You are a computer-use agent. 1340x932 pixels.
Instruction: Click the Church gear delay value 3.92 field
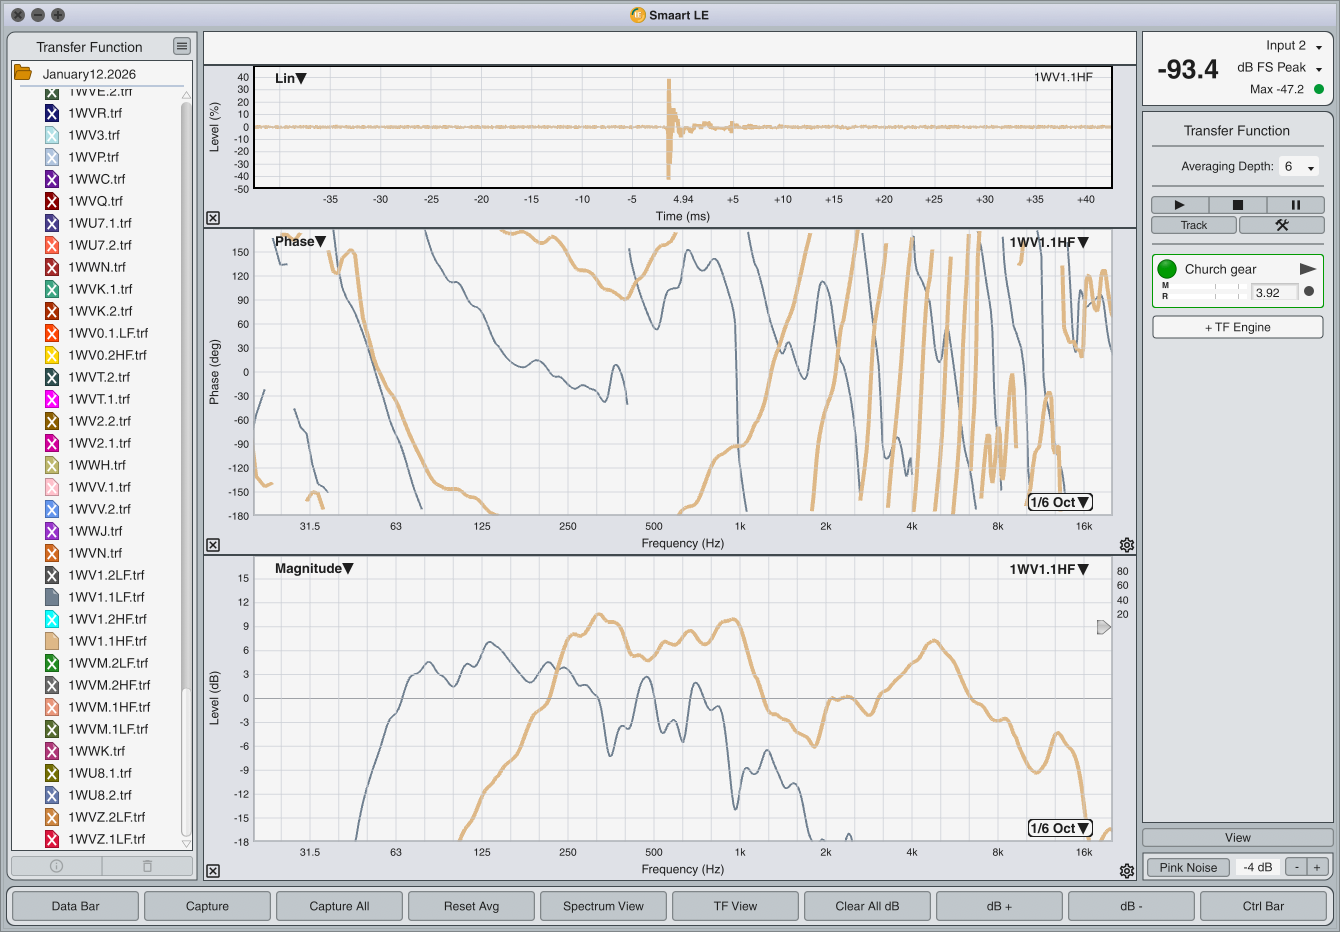(1275, 292)
